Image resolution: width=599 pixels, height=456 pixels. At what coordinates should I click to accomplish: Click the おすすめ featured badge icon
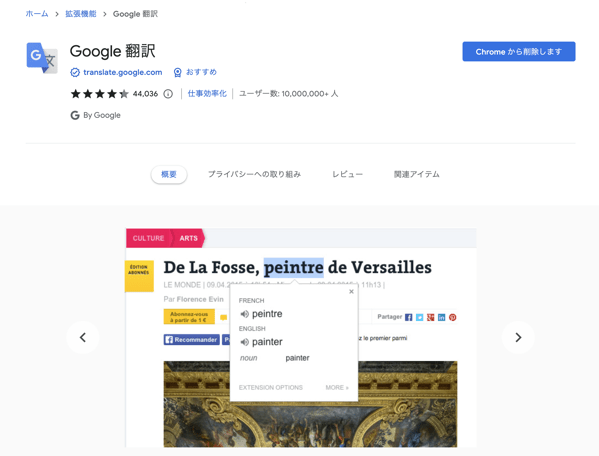(178, 72)
